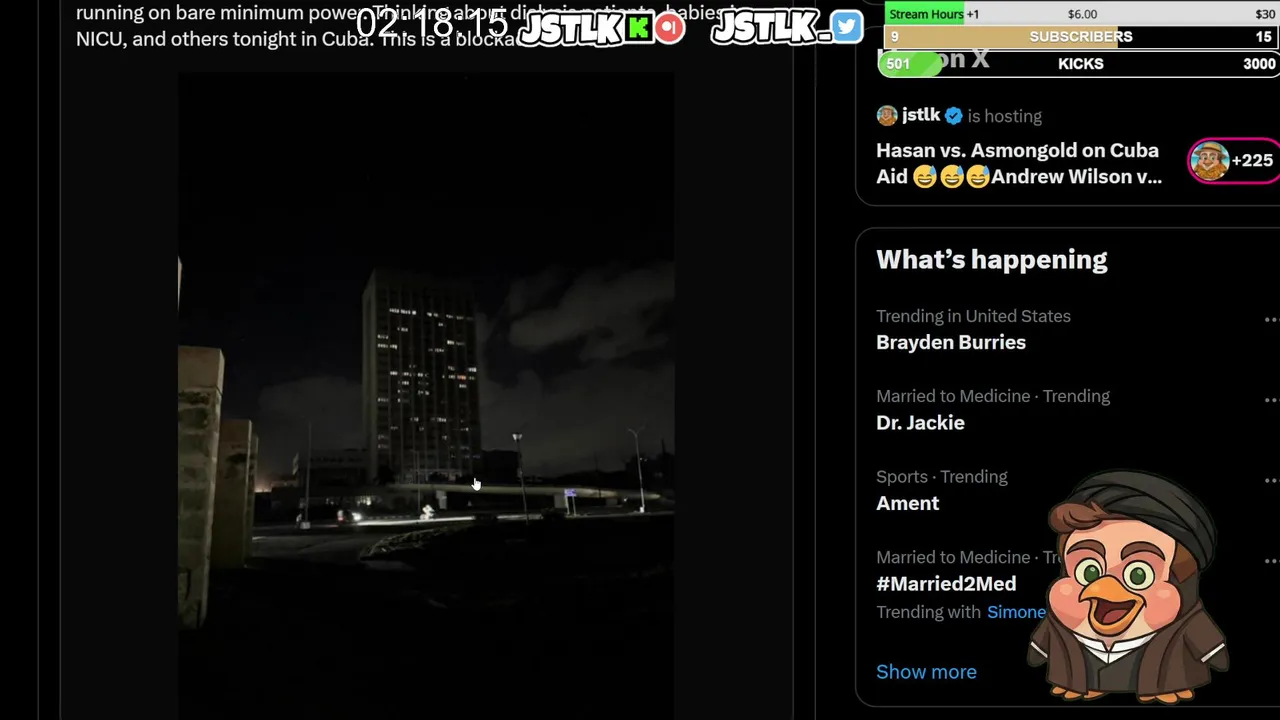This screenshot has width=1280, height=720.
Task: Open more options for Ament trend
Action: coord(1271,481)
